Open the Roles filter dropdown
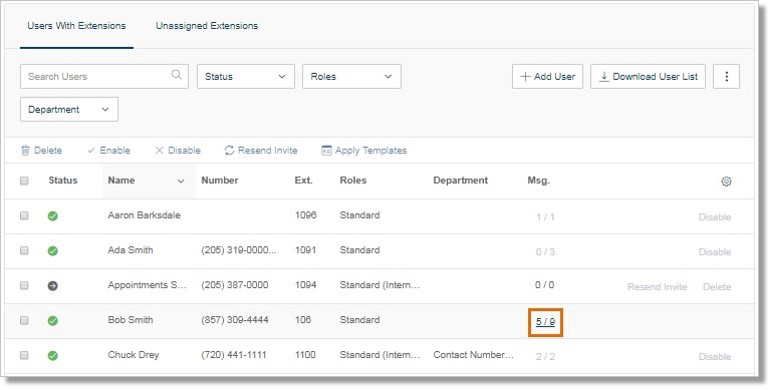Image resolution: width=771 pixels, height=389 pixels. pyautogui.click(x=352, y=77)
